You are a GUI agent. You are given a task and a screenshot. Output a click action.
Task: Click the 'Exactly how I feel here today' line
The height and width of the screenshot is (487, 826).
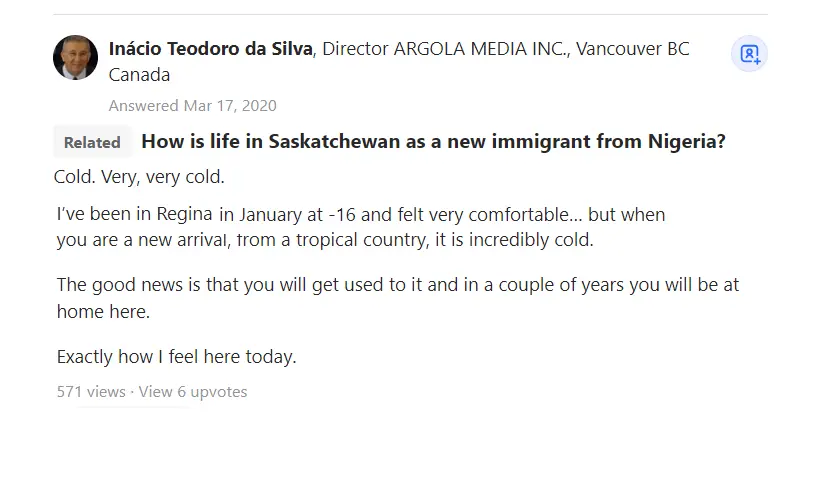[x=176, y=357]
